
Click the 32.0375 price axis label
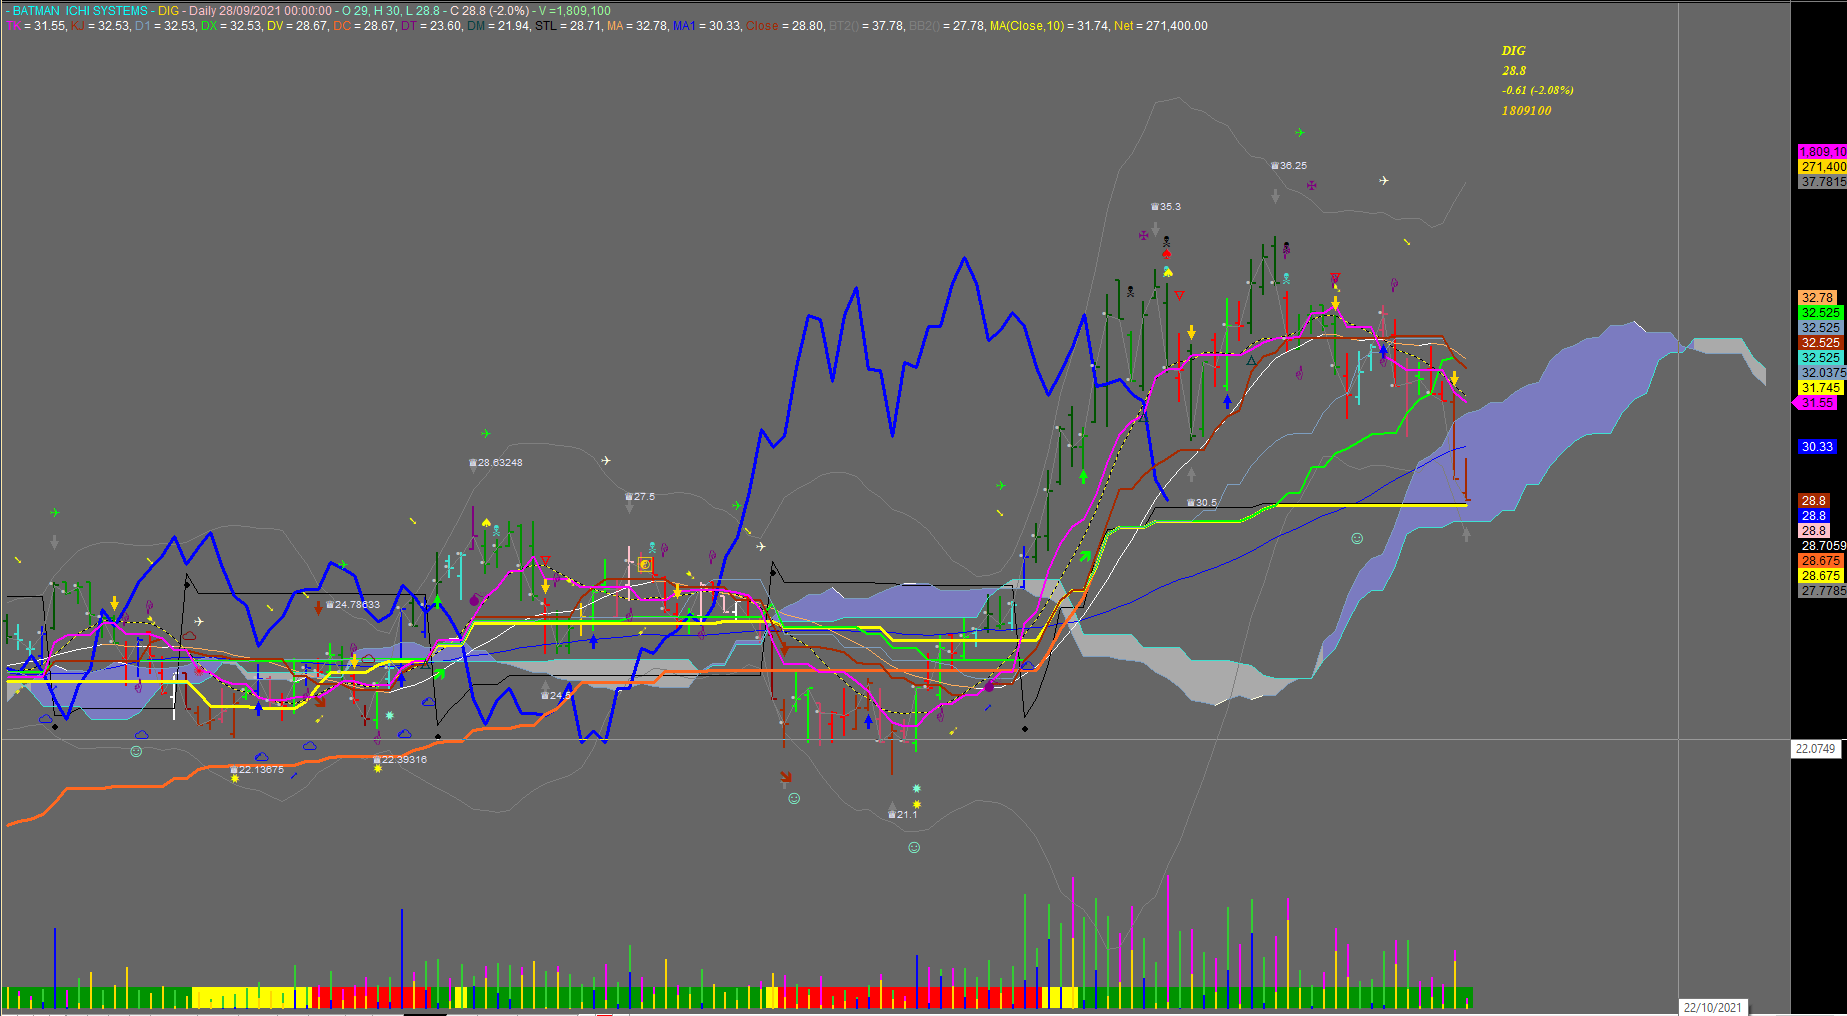1823,373
